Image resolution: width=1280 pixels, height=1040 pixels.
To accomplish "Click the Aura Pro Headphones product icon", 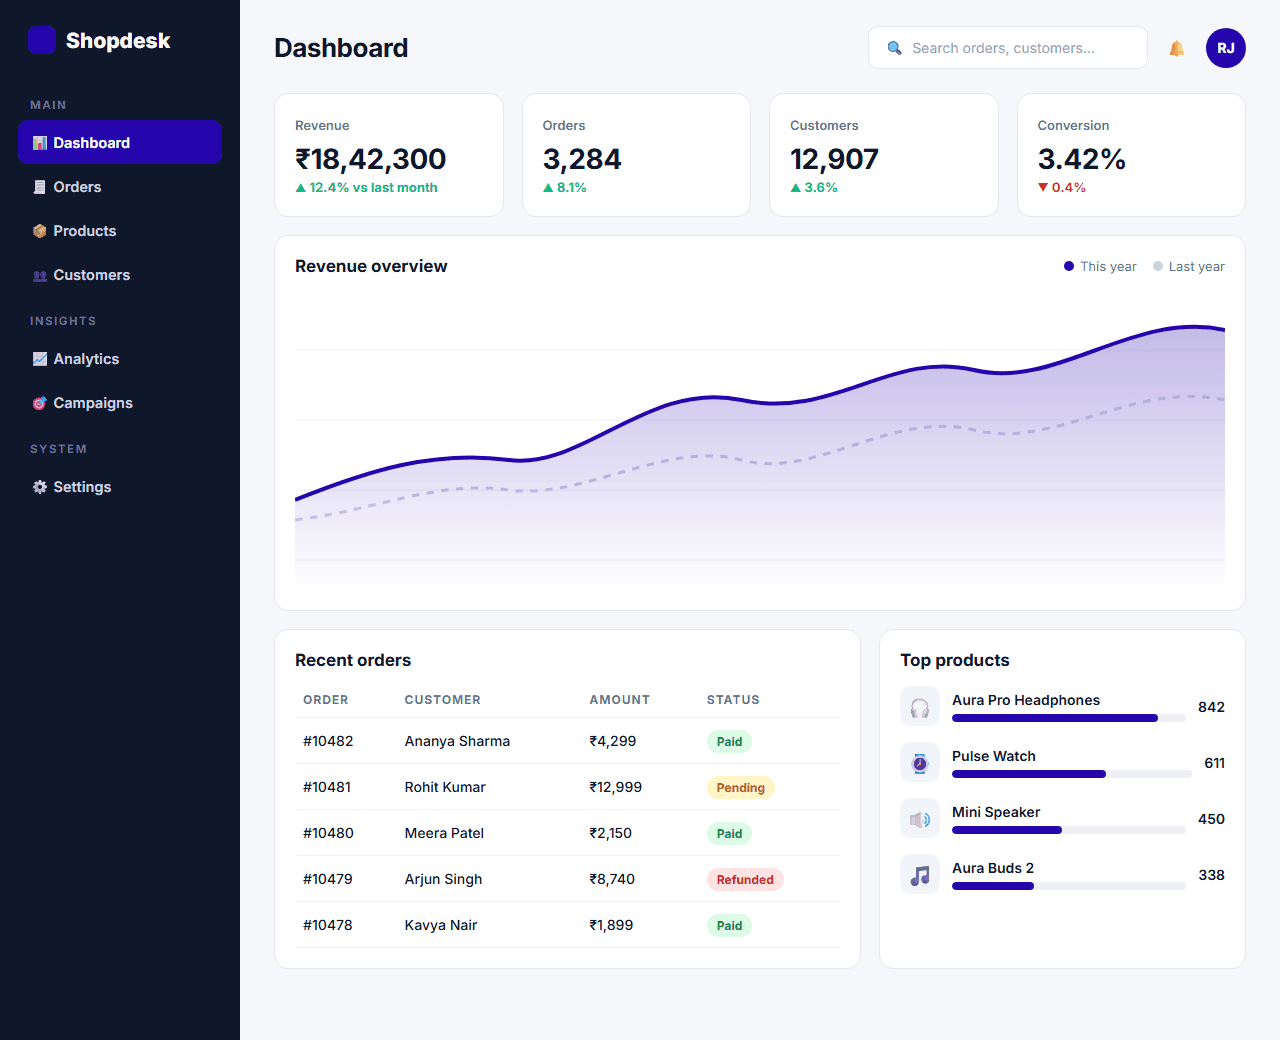I will click(x=920, y=706).
